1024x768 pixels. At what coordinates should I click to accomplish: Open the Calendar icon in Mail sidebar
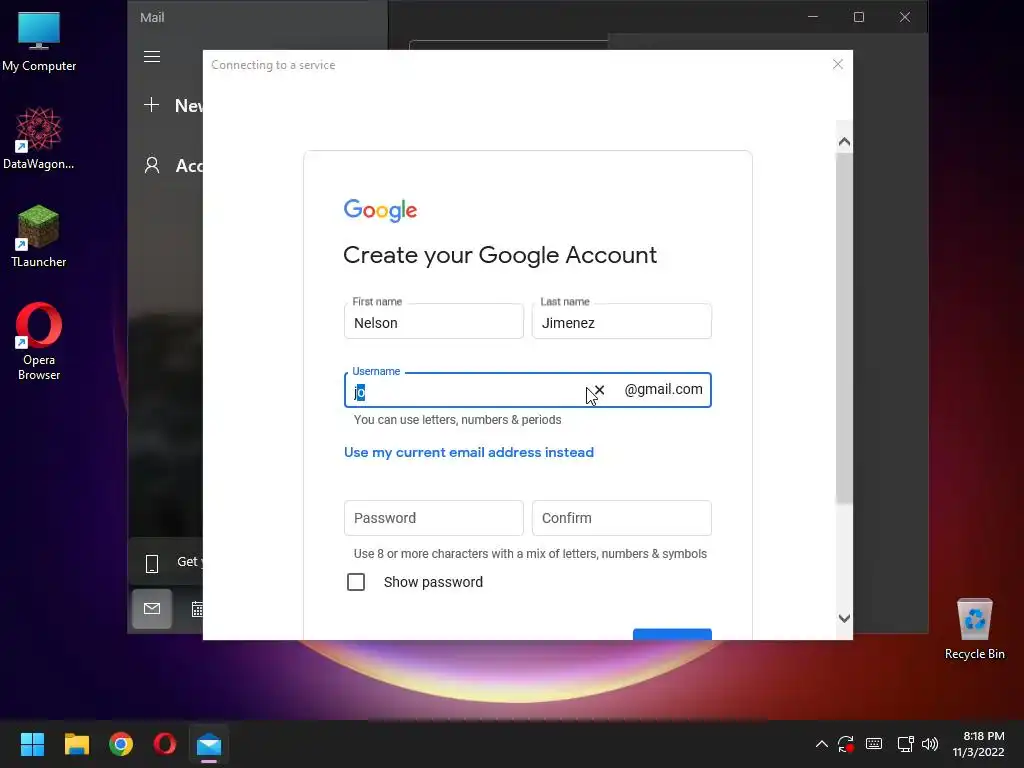197,609
